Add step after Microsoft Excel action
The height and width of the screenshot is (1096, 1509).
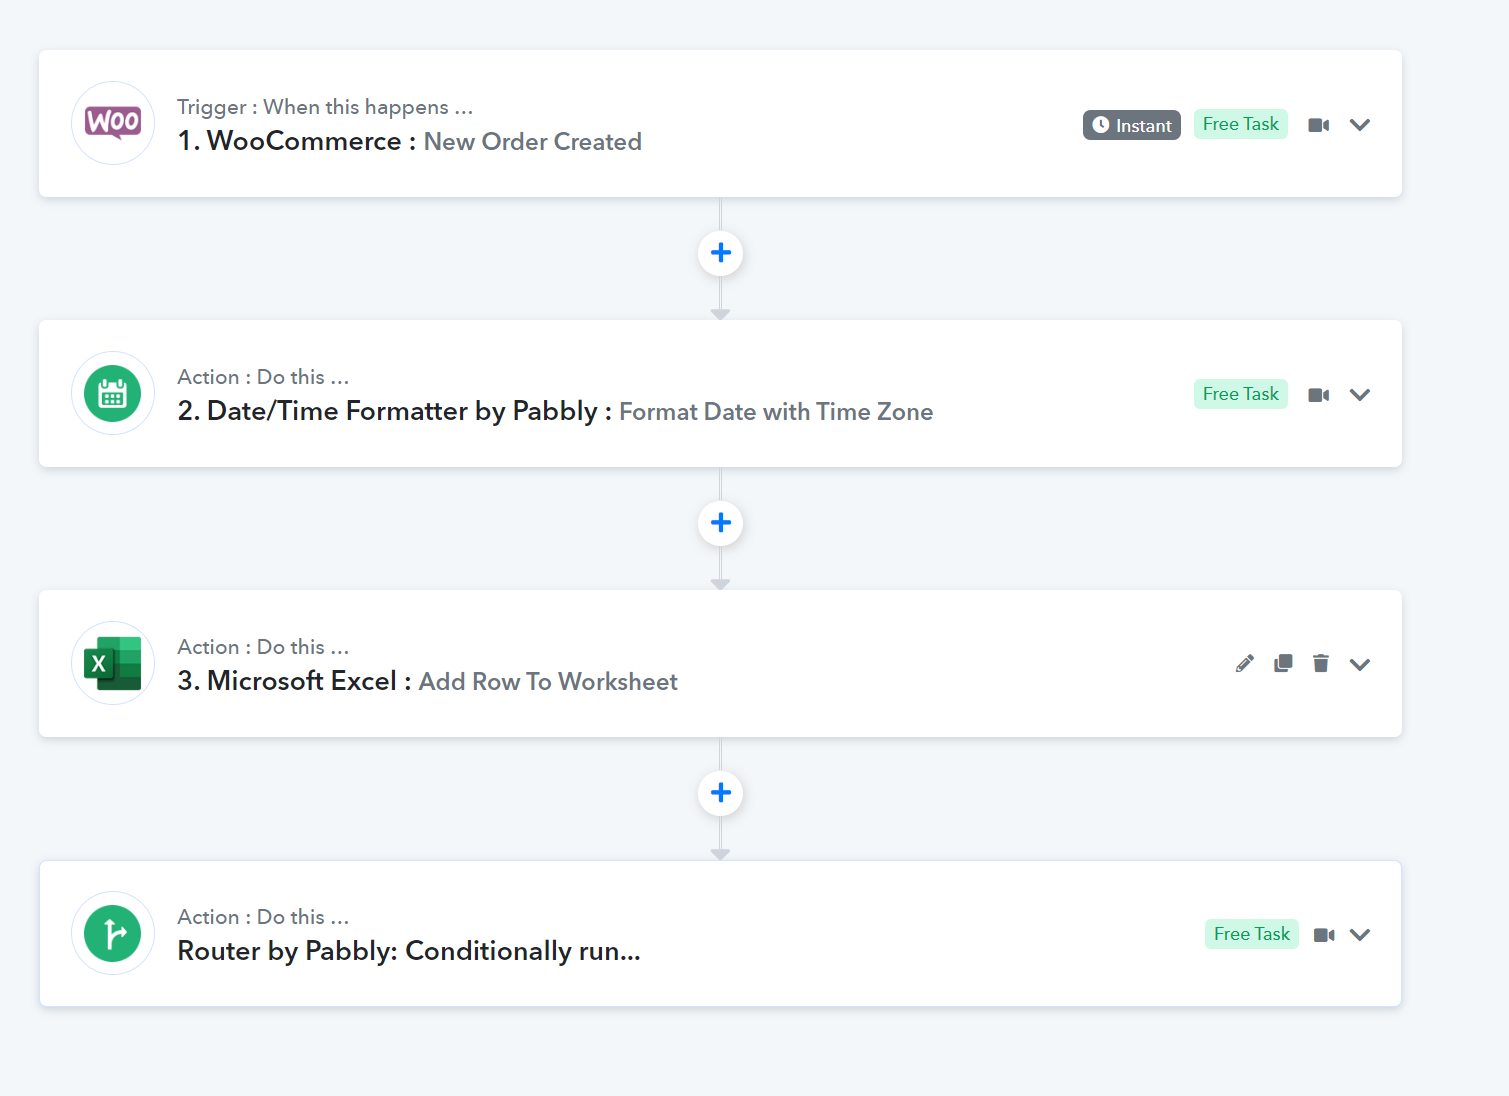720,793
